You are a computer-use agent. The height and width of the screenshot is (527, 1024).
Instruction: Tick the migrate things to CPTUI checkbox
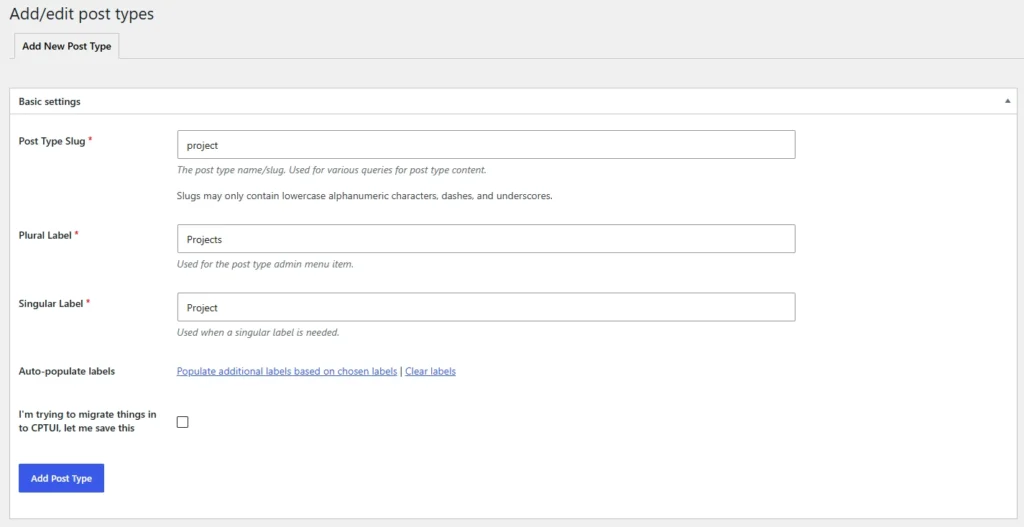pyautogui.click(x=182, y=422)
